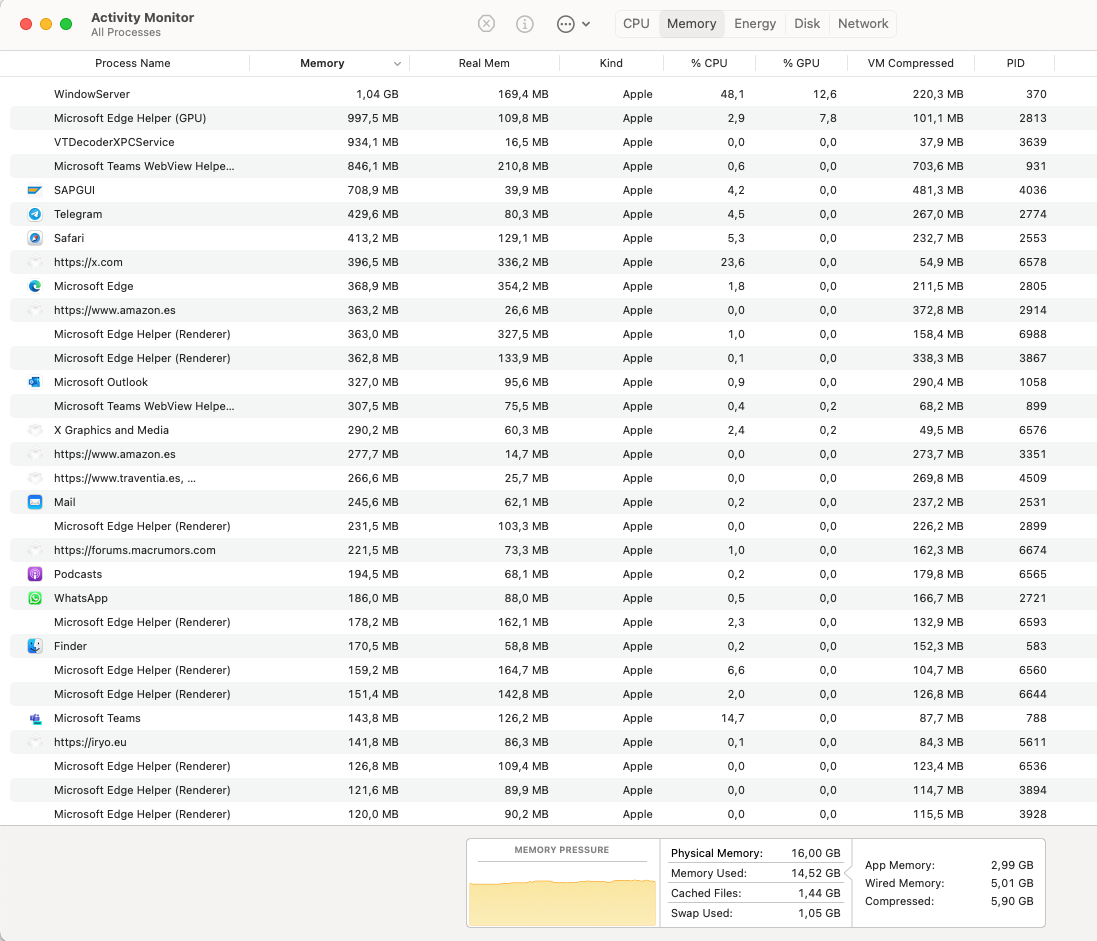Select the Telegram process name
Image resolution: width=1097 pixels, height=941 pixels.
point(78,214)
